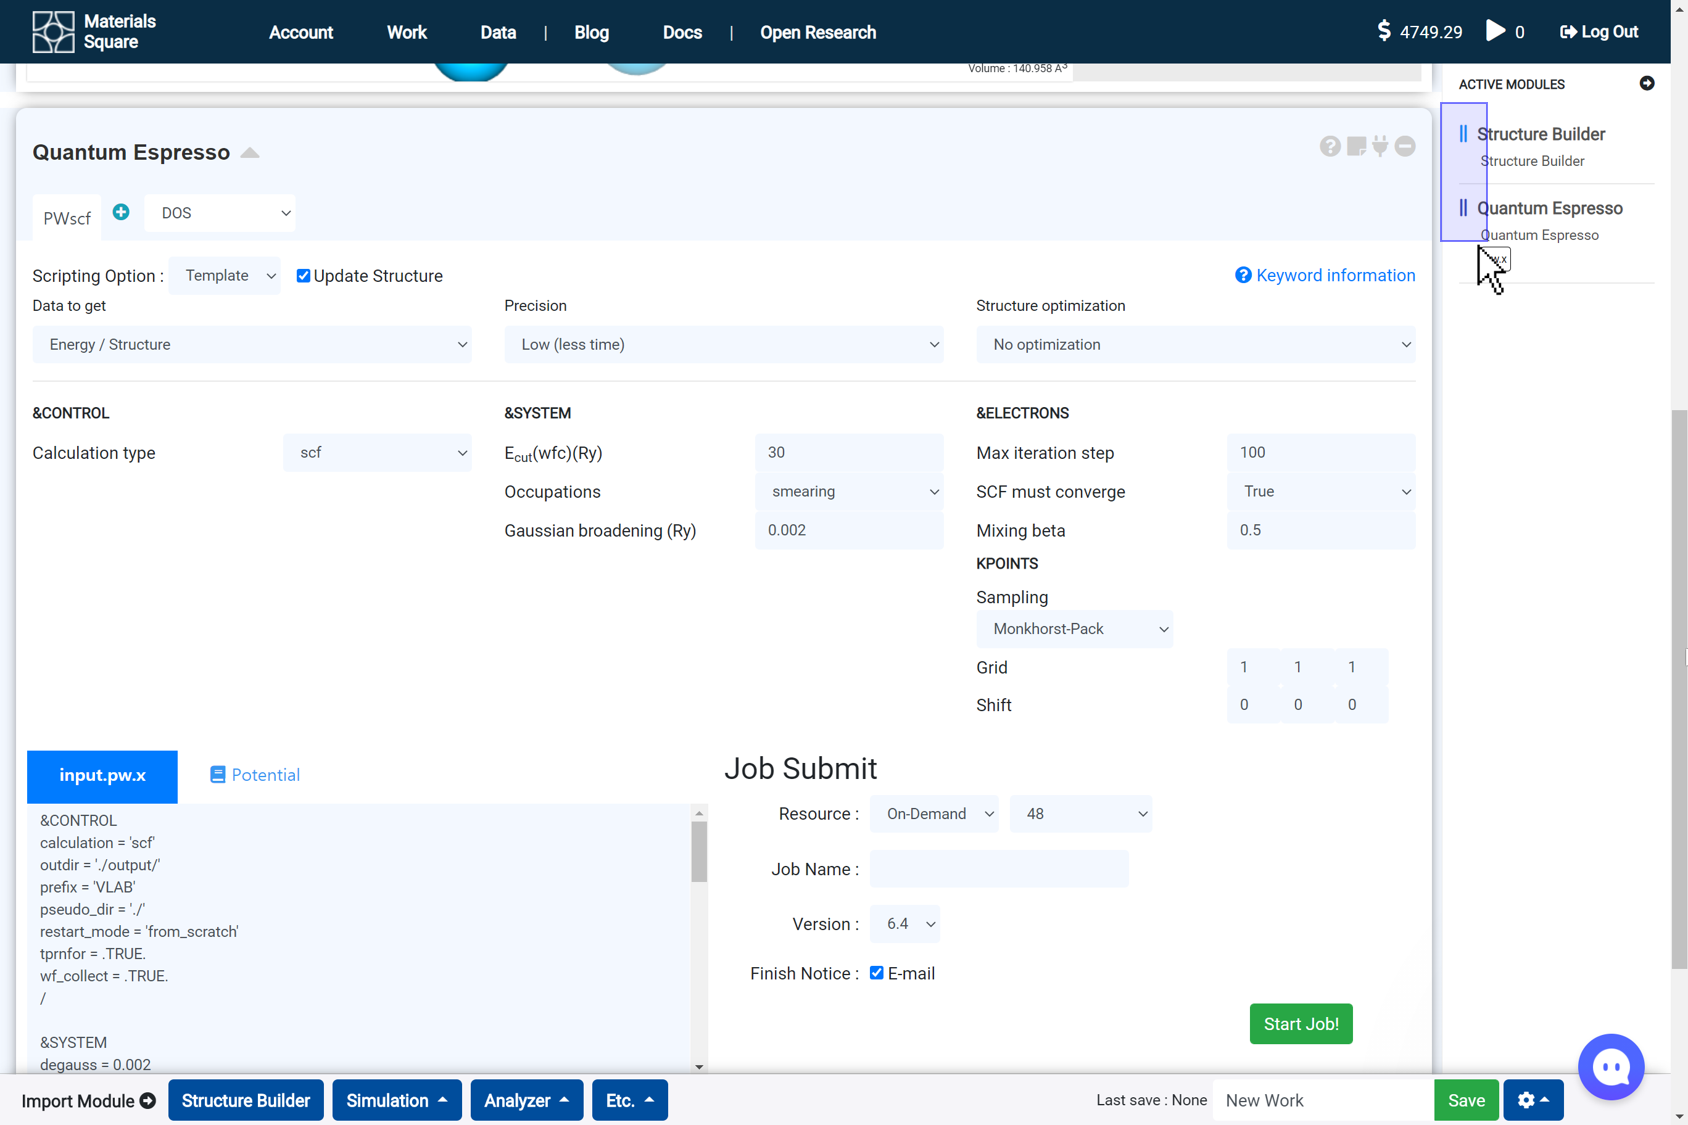Viewport: 1688px width, 1125px height.
Task: Open the Docs menu item
Action: pyautogui.click(x=682, y=32)
